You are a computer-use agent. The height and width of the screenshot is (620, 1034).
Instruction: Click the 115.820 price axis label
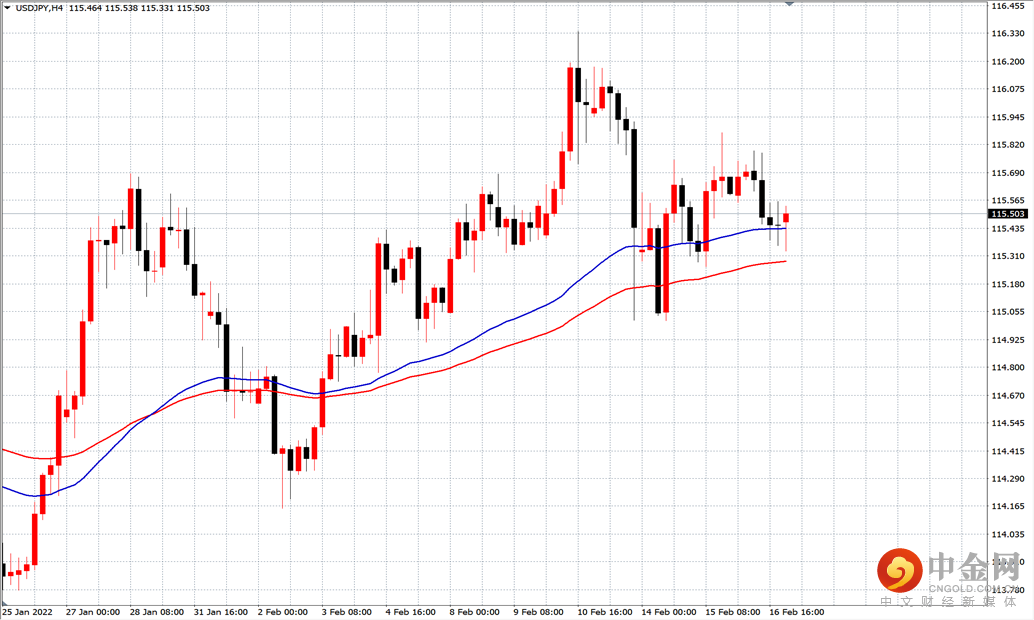tap(1008, 145)
